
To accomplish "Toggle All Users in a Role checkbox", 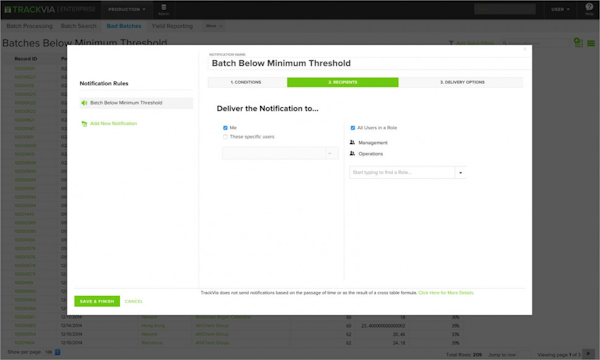I will point(353,128).
